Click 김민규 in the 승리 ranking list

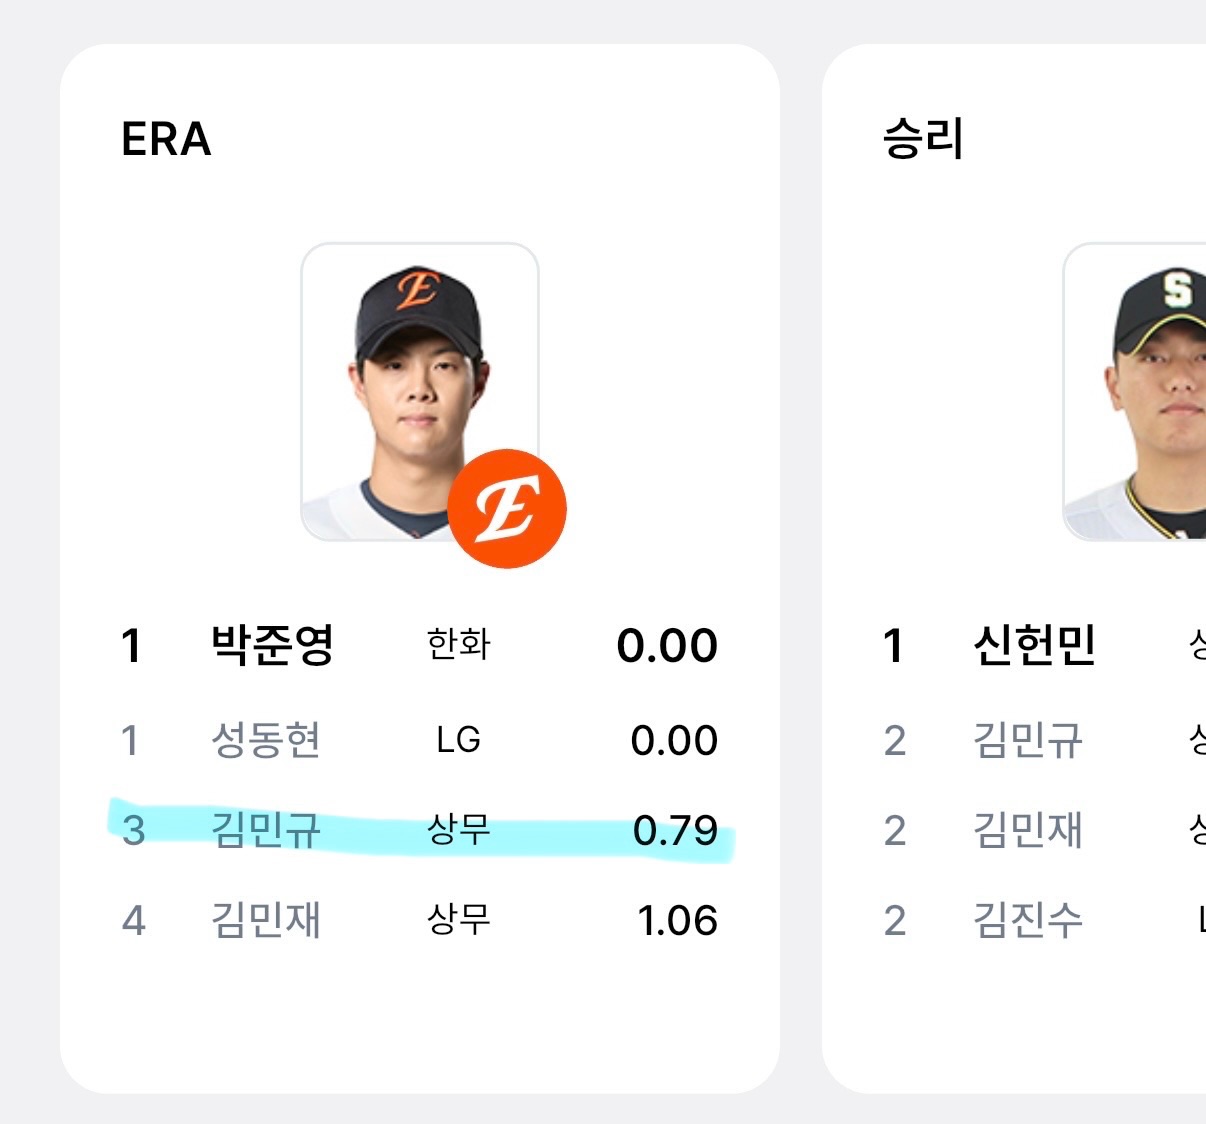[x=1027, y=740]
